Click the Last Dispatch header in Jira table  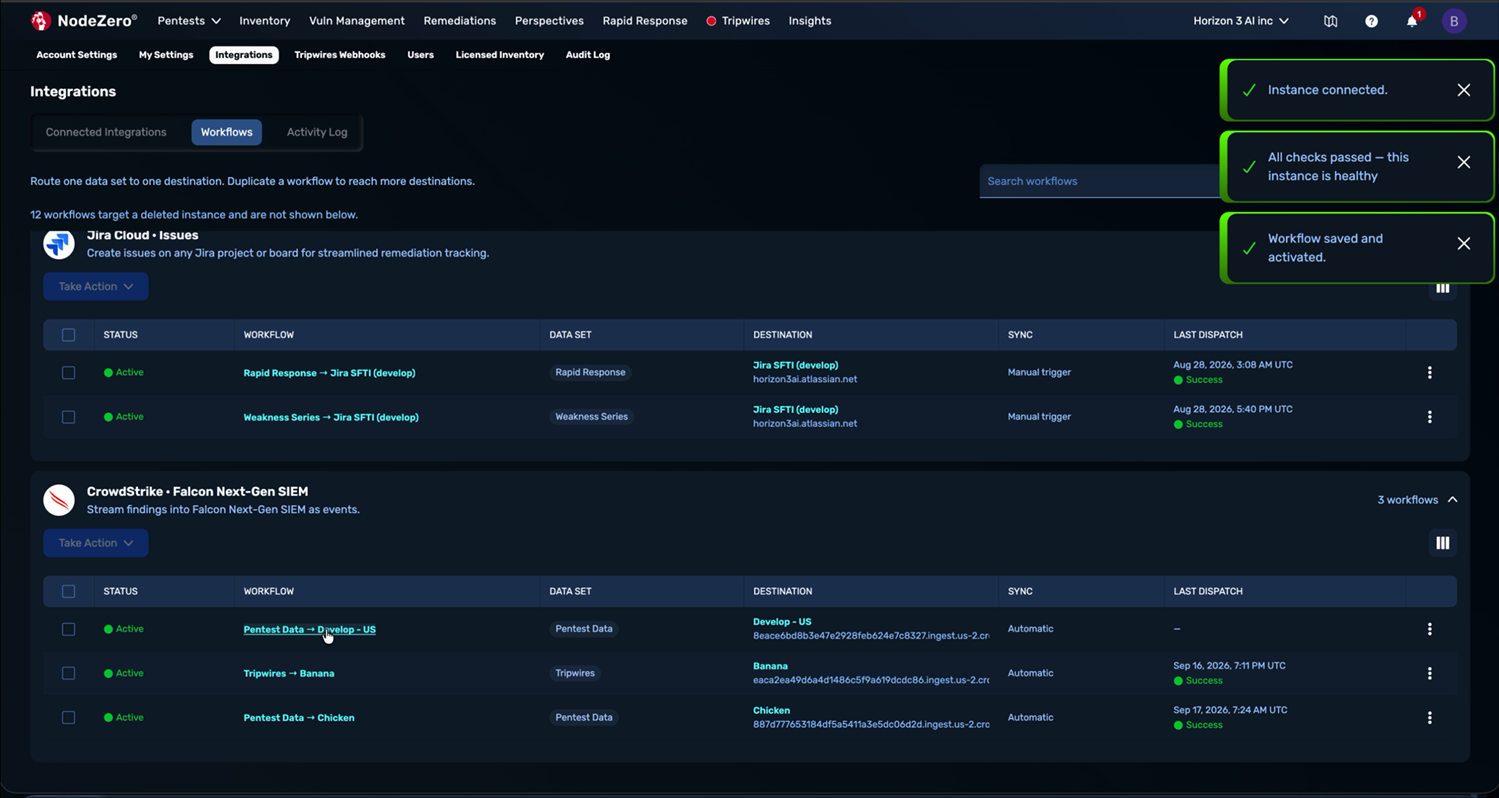coord(1208,335)
